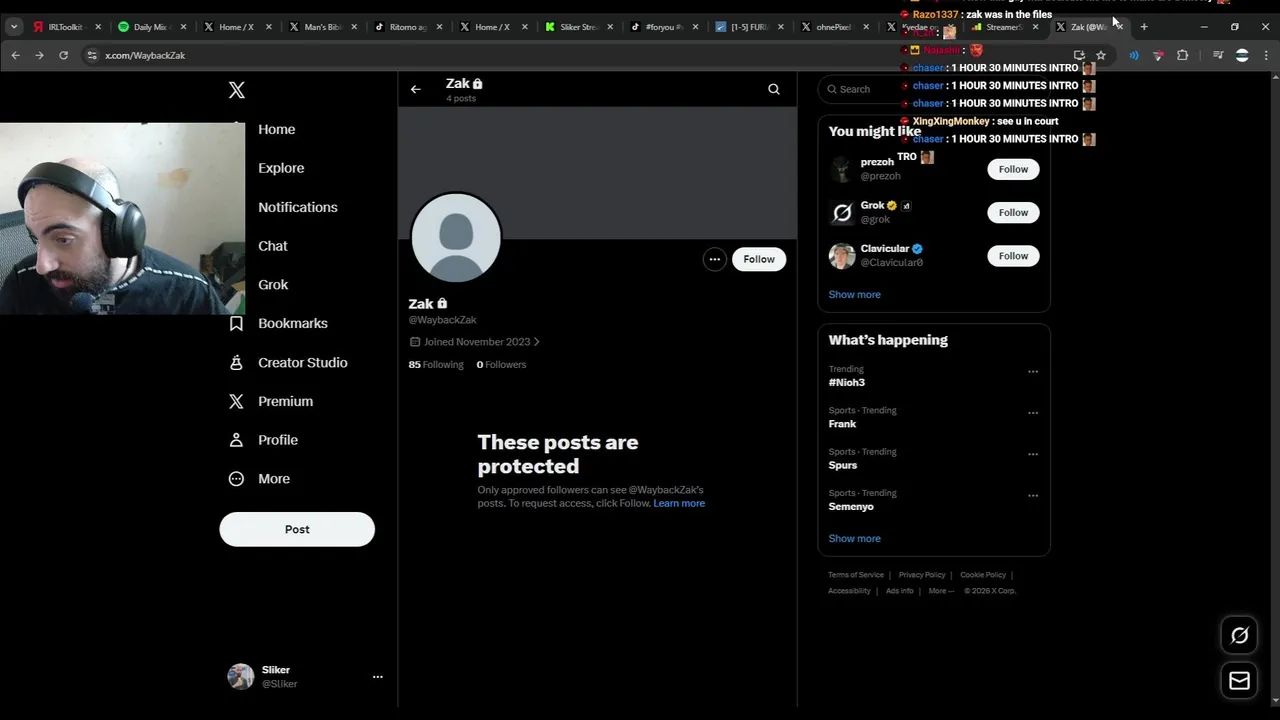The width and height of the screenshot is (1280, 720).
Task: Click the address bar URL x.com/WaybackZak
Action: (x=145, y=56)
